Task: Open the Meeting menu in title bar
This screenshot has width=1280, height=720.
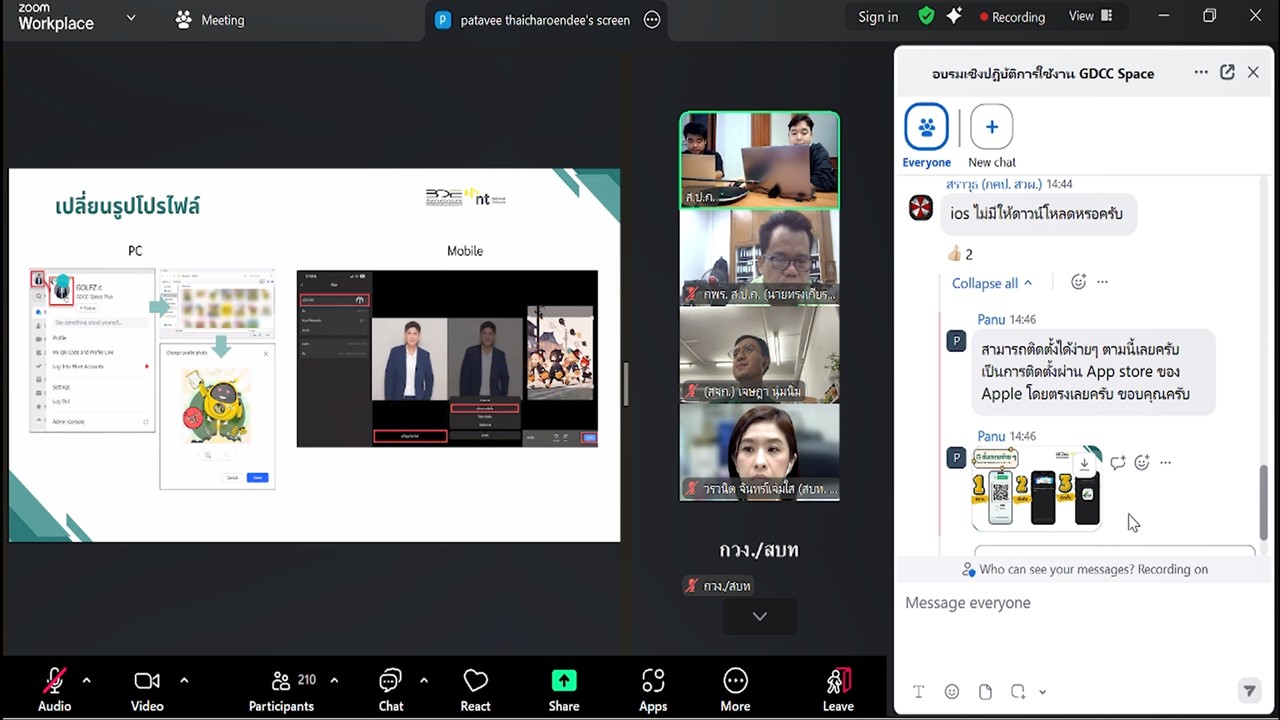Action: [210, 20]
